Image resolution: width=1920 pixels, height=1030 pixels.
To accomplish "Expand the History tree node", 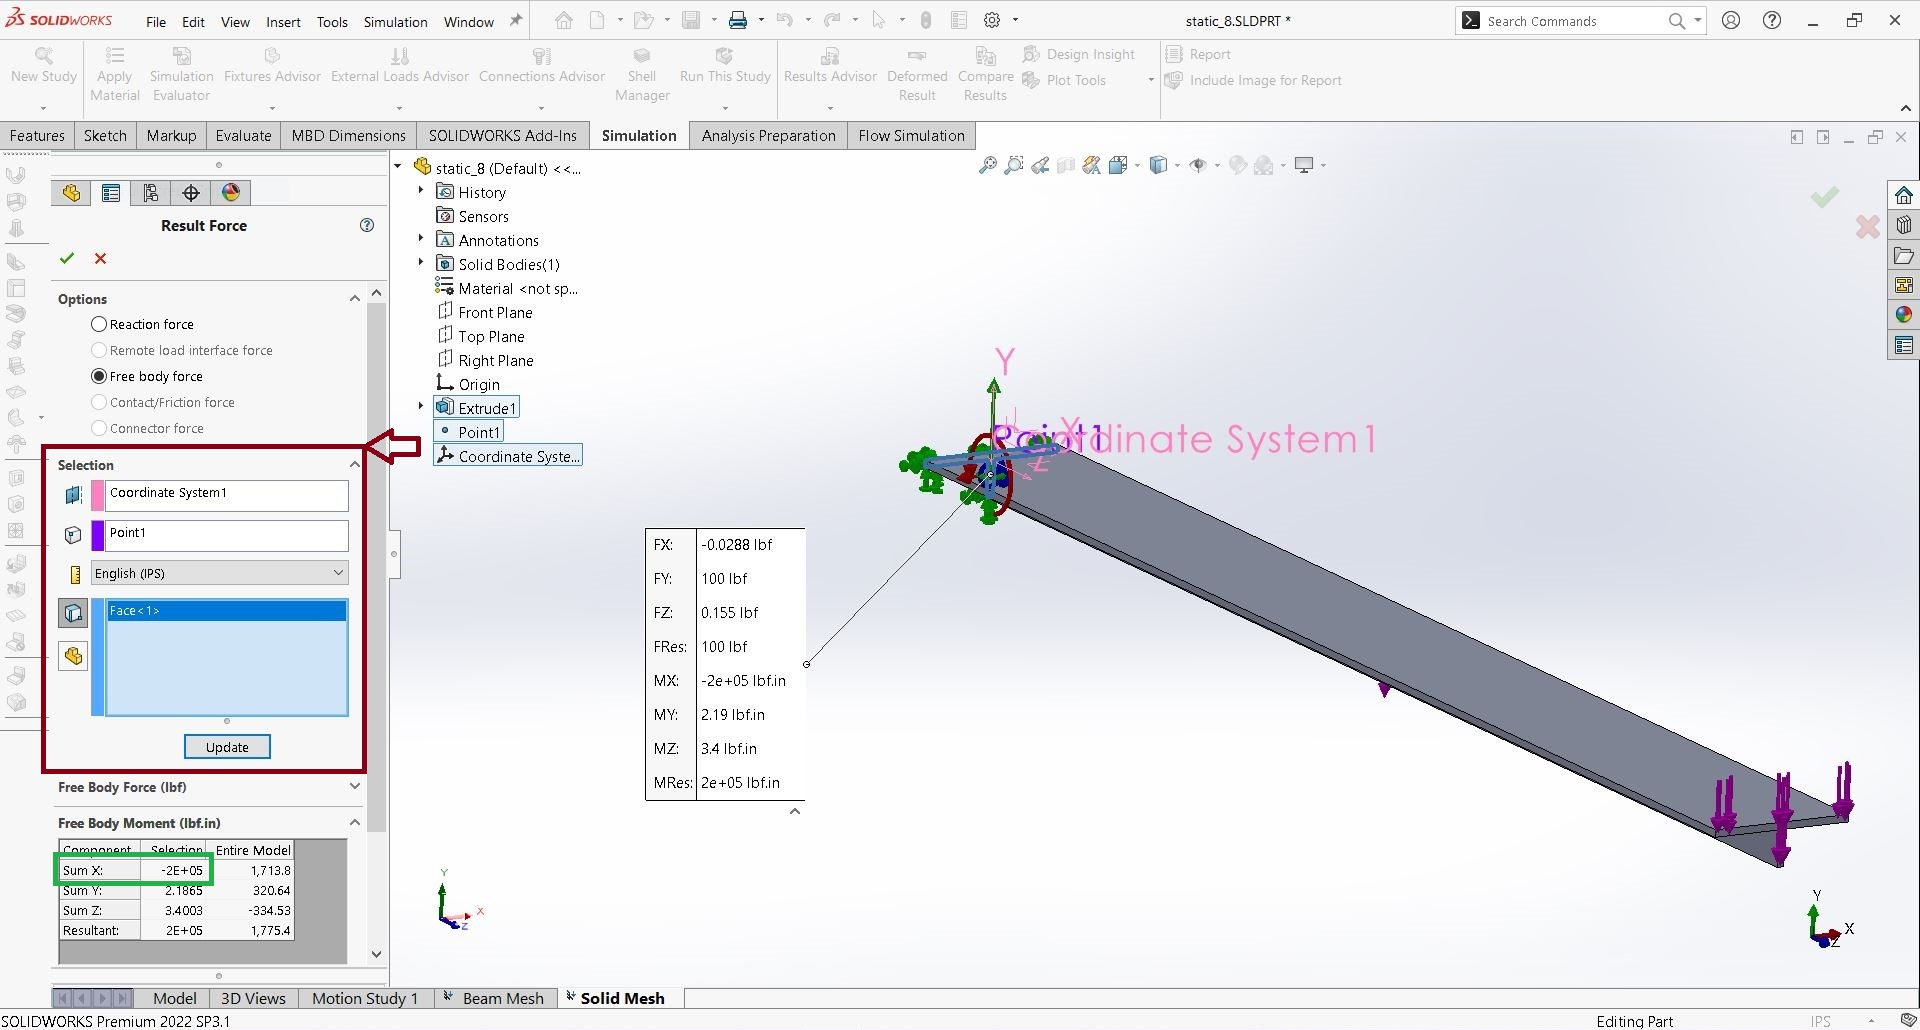I will pos(419,191).
